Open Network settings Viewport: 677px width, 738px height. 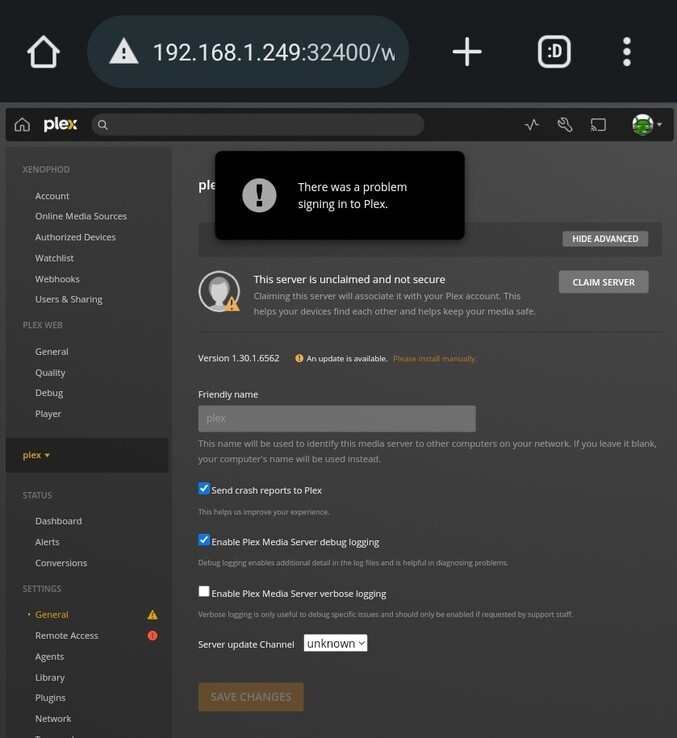point(53,719)
